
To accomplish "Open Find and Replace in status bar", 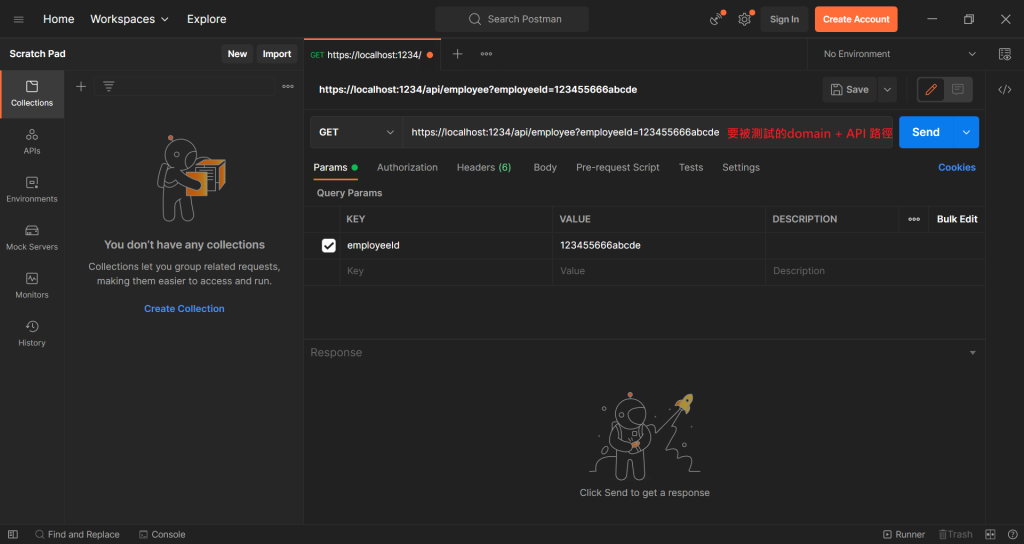I will 77,534.
